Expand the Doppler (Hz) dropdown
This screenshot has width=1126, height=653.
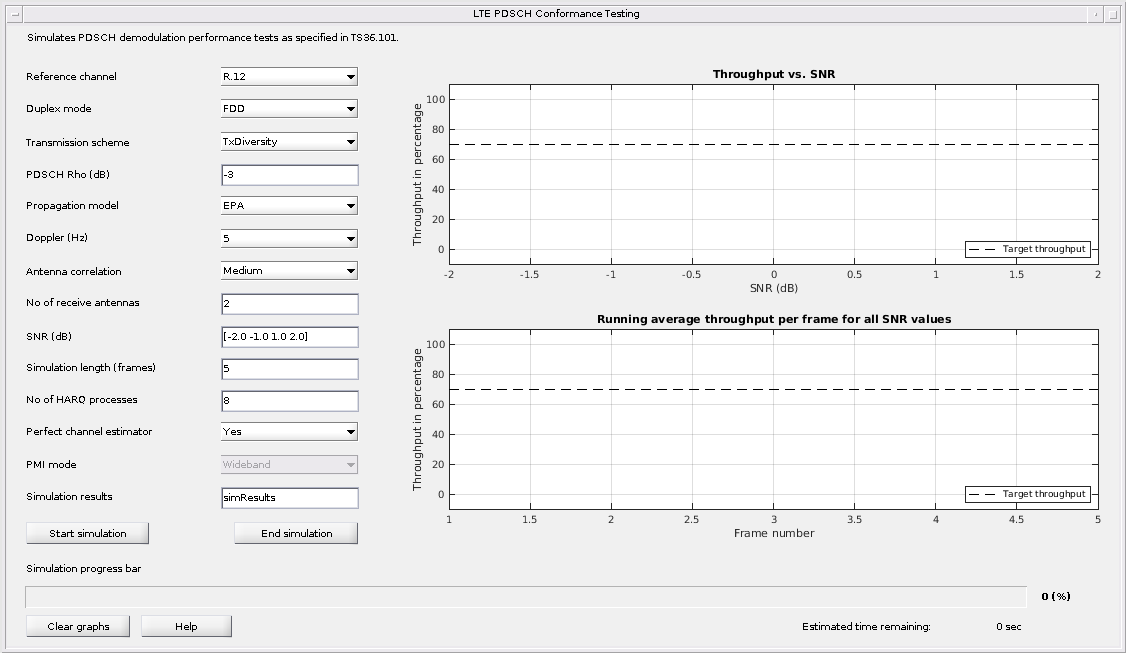pos(289,238)
